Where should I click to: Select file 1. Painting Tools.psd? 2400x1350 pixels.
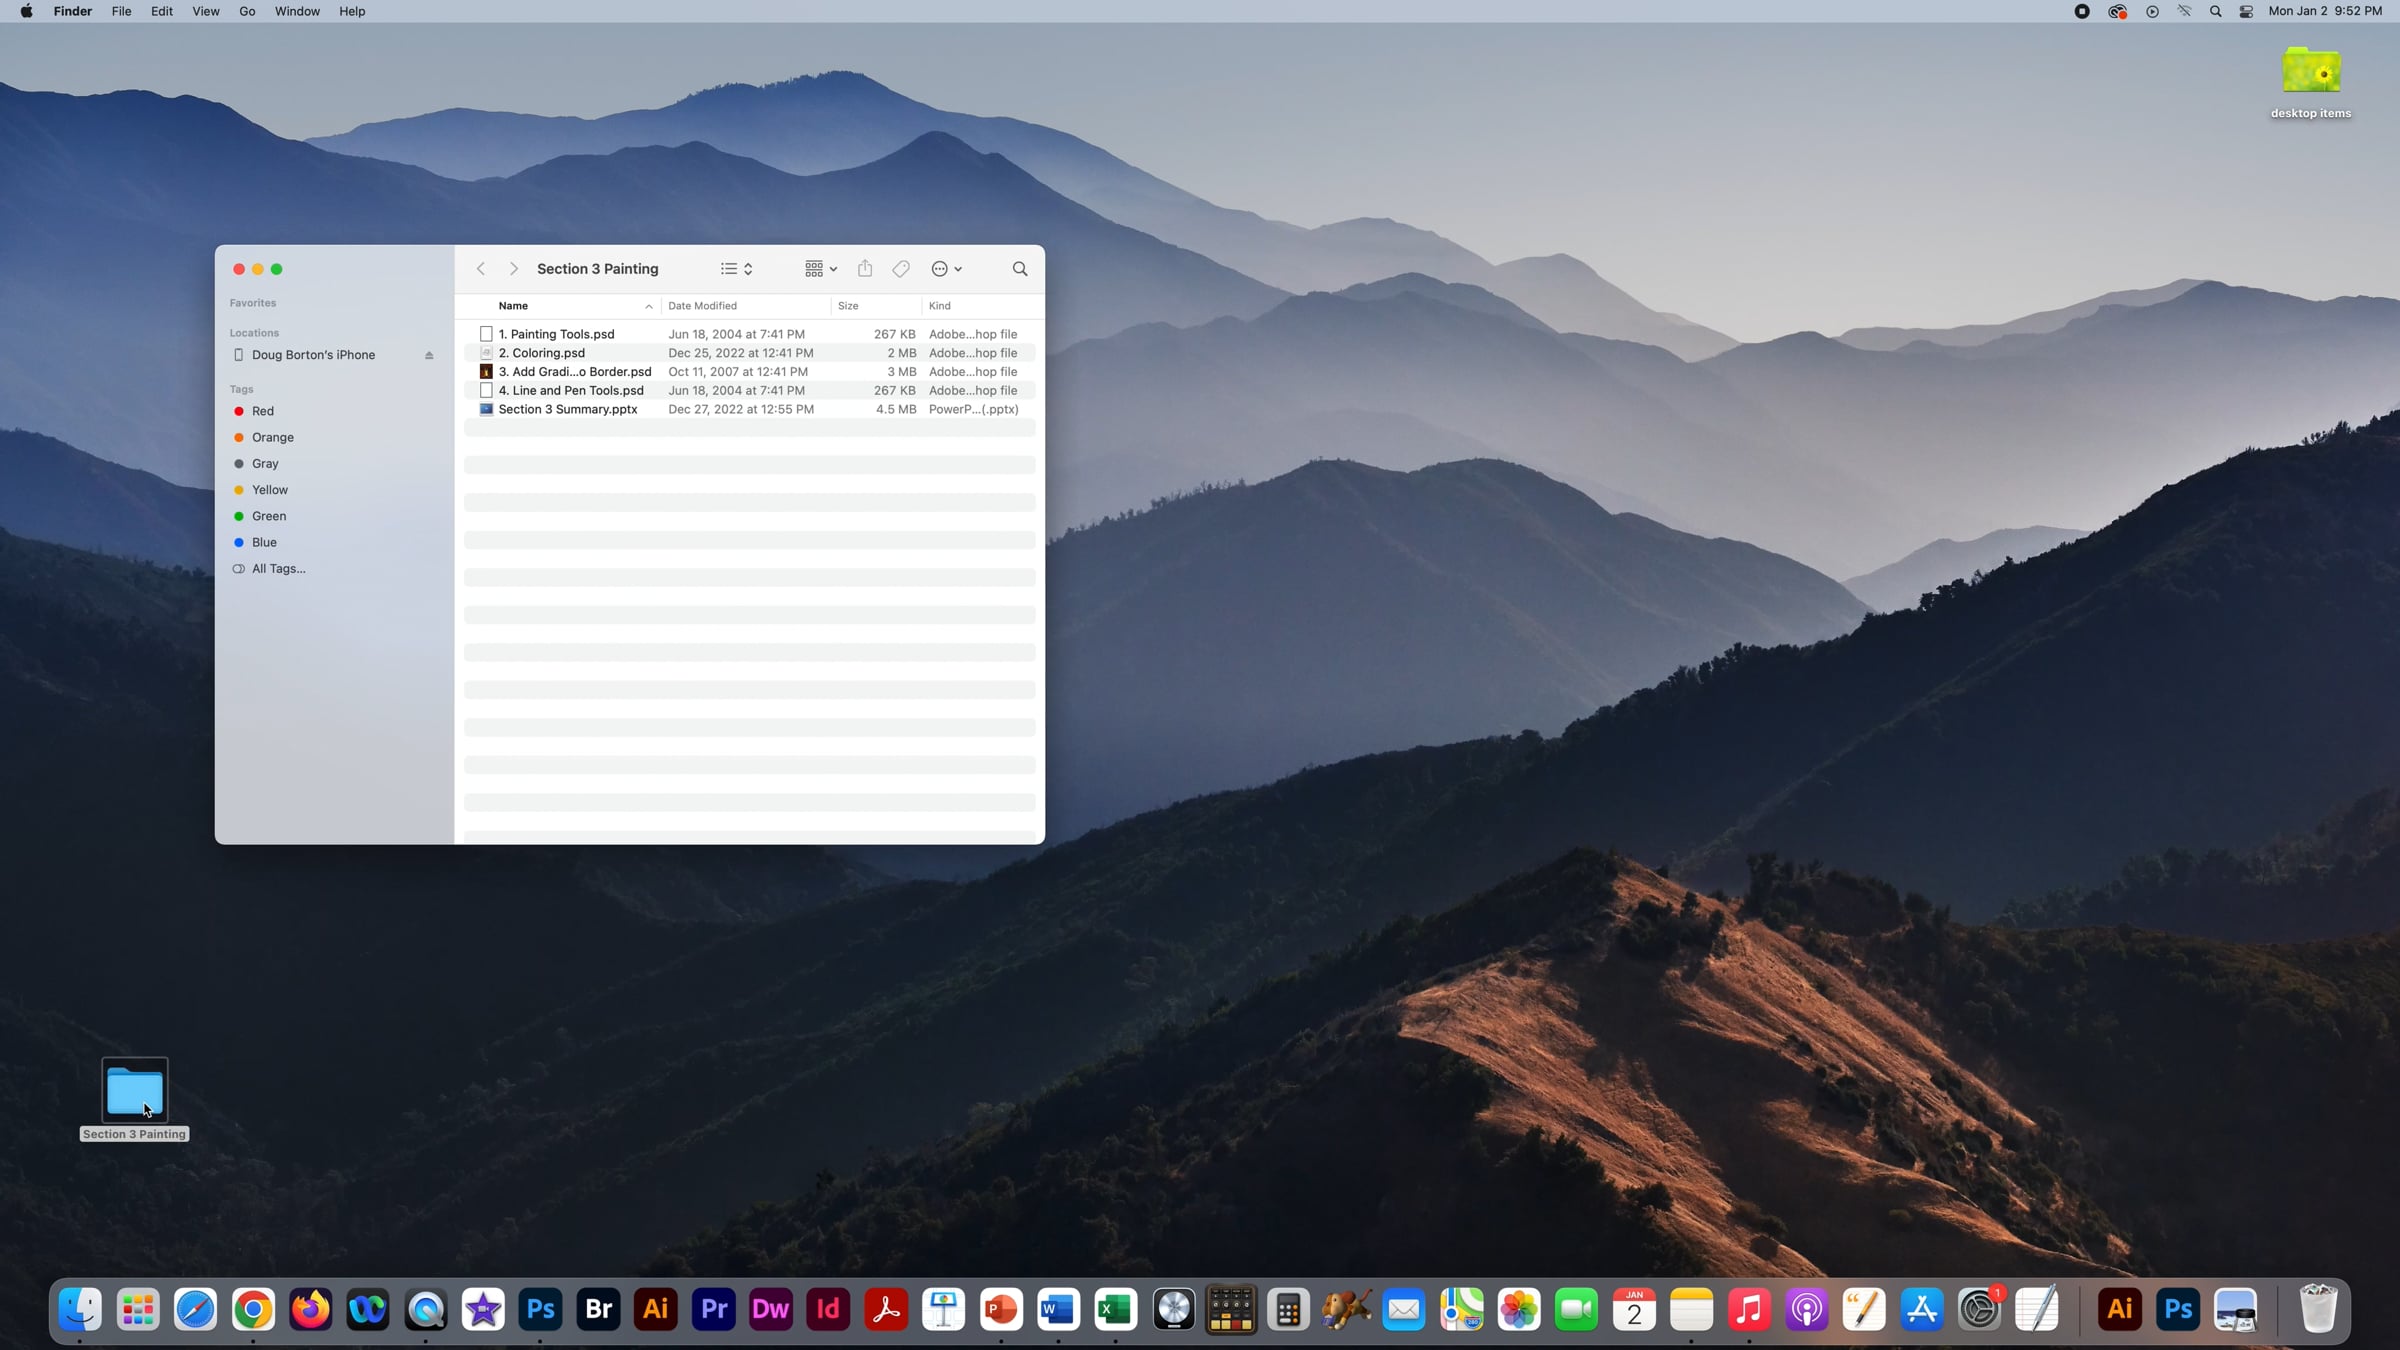(749, 334)
